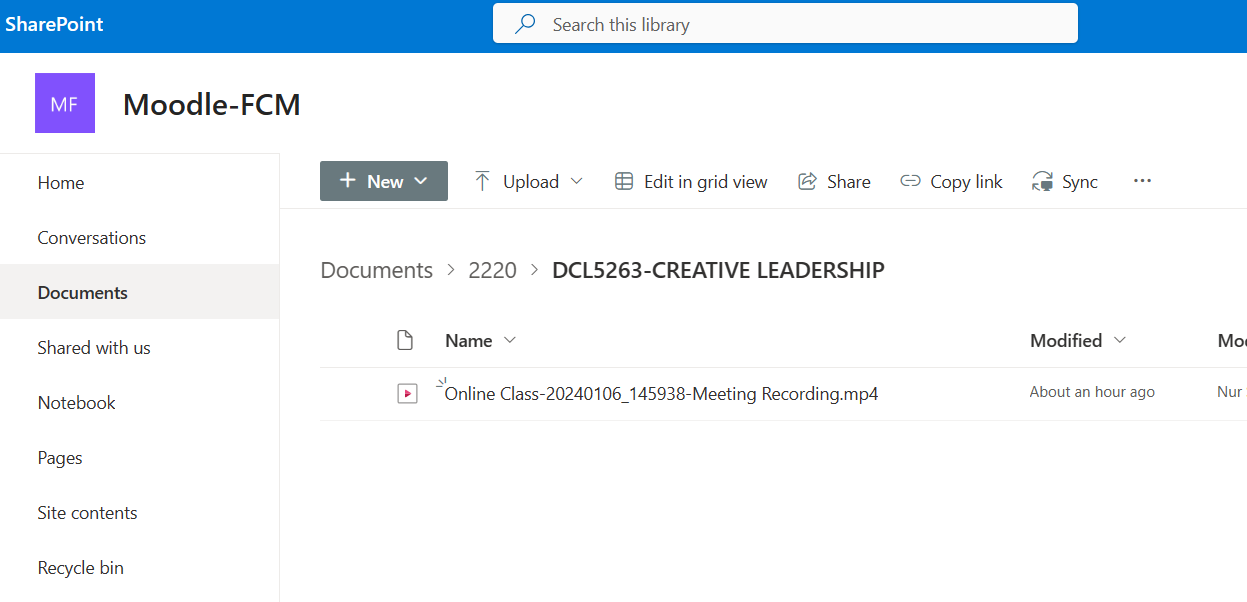Click the search magnifier icon
The width and height of the screenshot is (1247, 602).
tap(525, 24)
